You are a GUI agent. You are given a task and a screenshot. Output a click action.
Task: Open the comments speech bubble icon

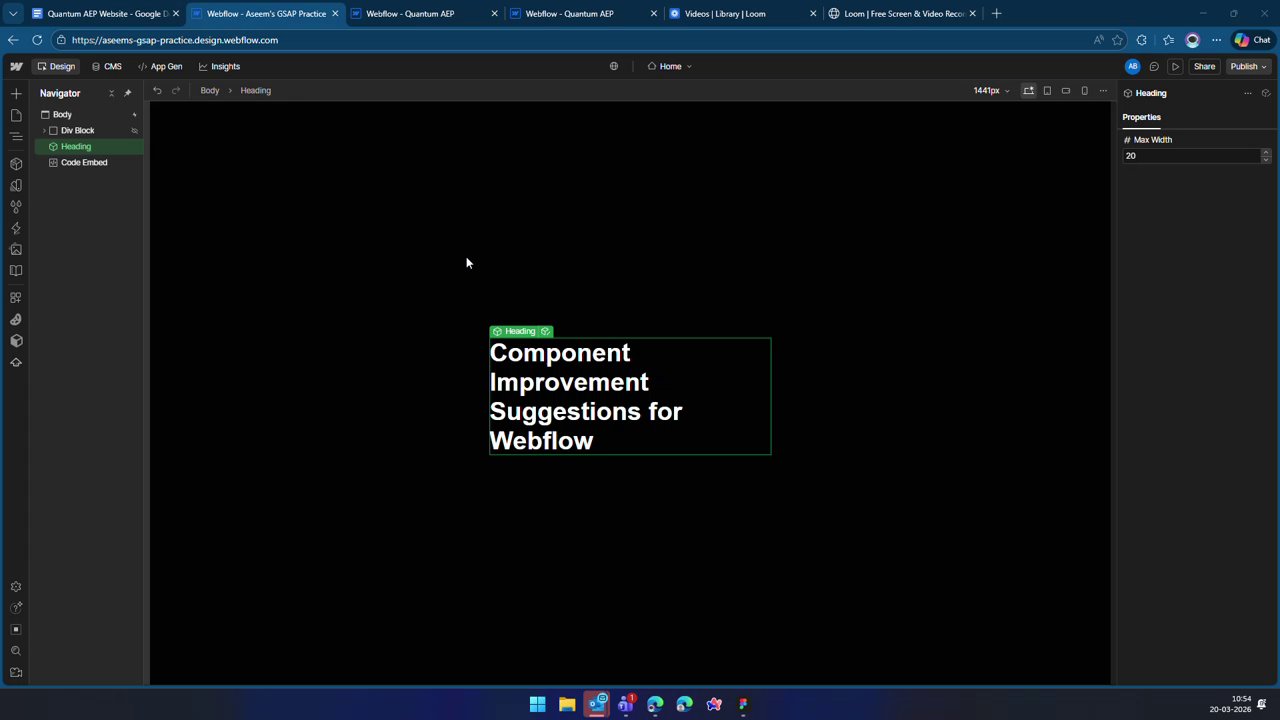click(x=1154, y=66)
